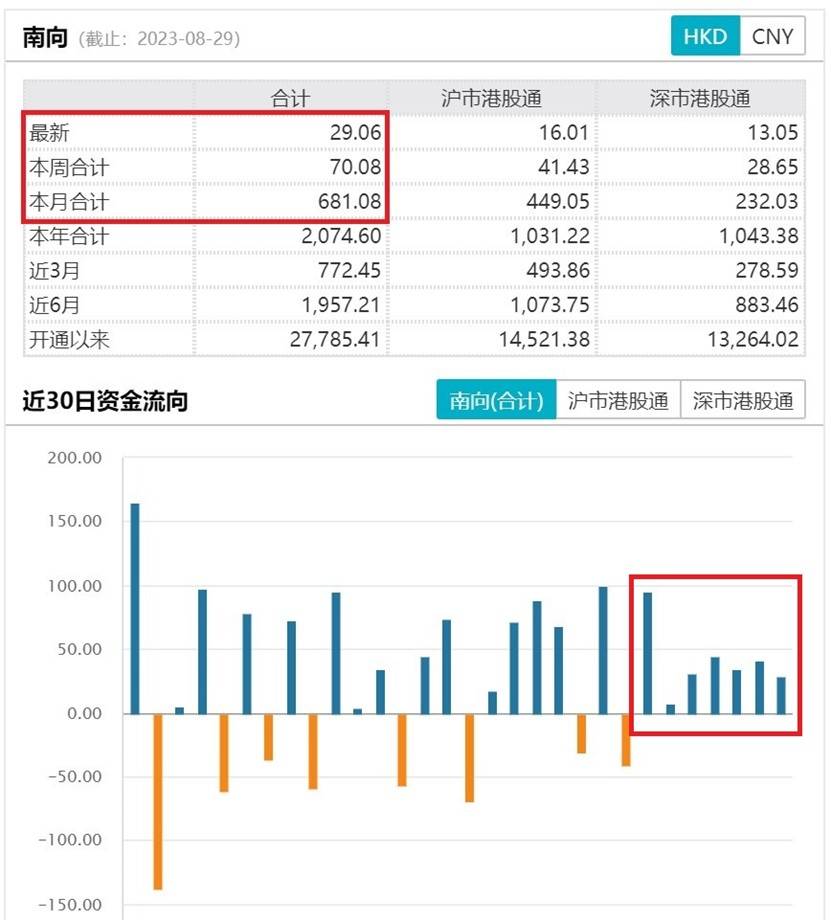The width and height of the screenshot is (831, 920).
Task: Click the 本年合计 value 2,074.60
Action: (341, 236)
